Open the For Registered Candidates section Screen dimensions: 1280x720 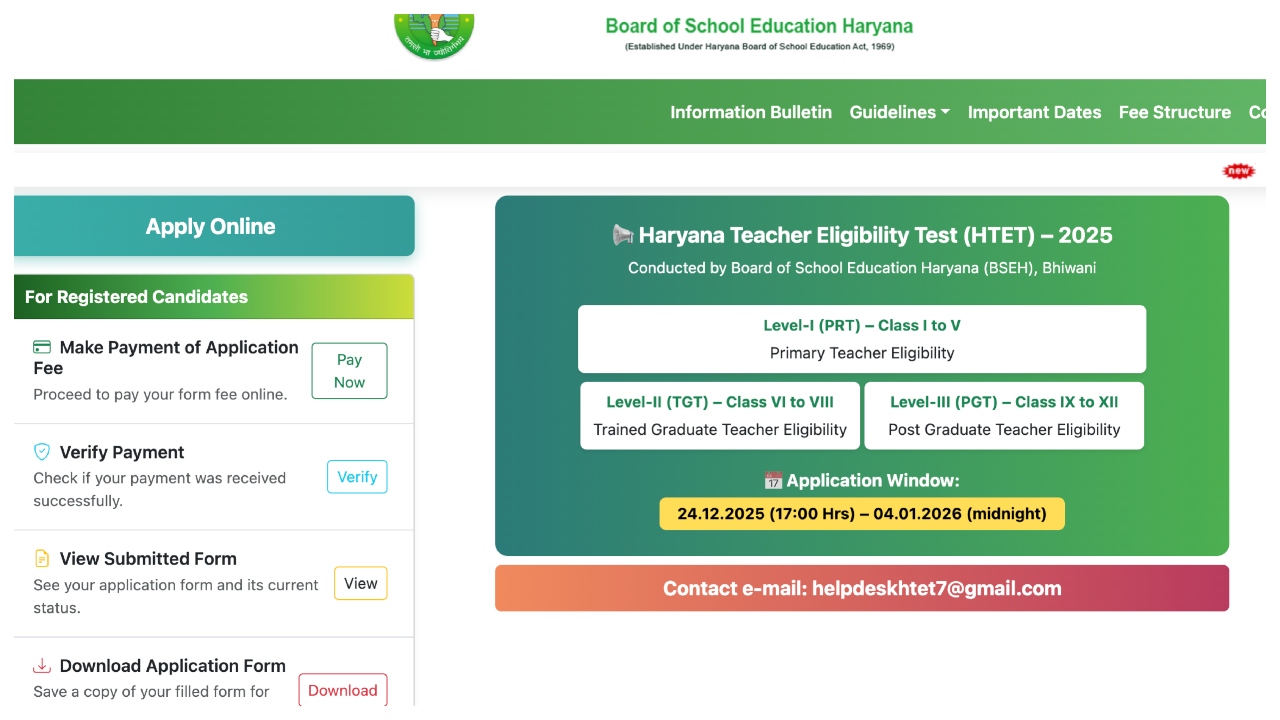point(137,297)
